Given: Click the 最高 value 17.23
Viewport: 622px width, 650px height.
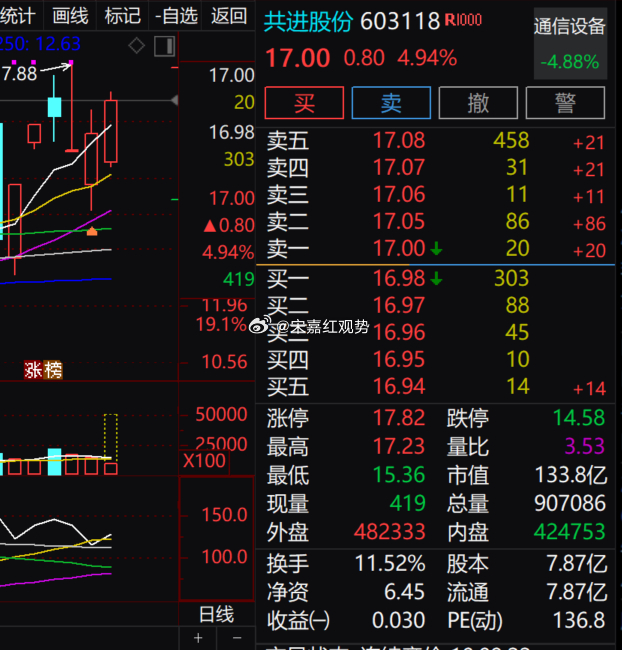Looking at the screenshot, I should point(399,446).
